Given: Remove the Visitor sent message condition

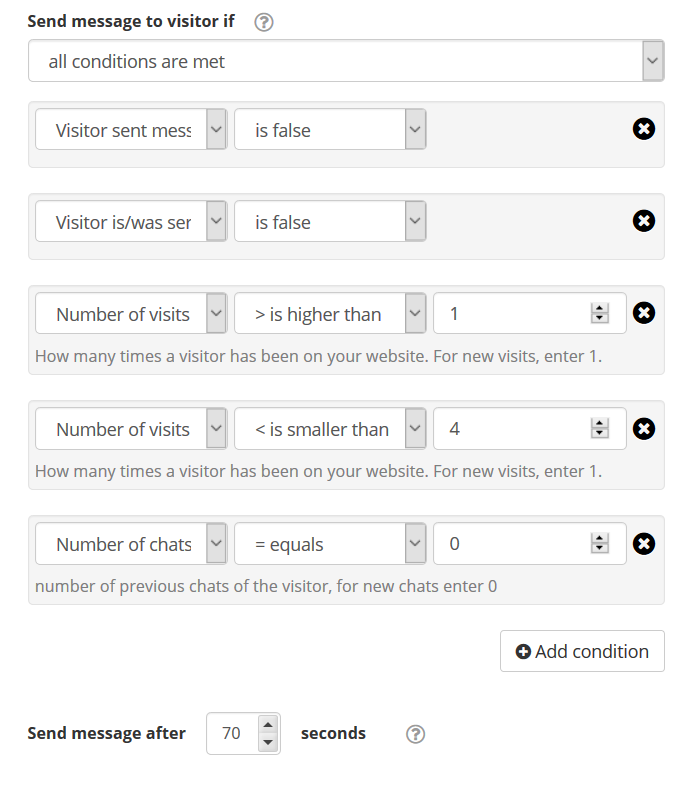Looking at the screenshot, I should coord(644,129).
